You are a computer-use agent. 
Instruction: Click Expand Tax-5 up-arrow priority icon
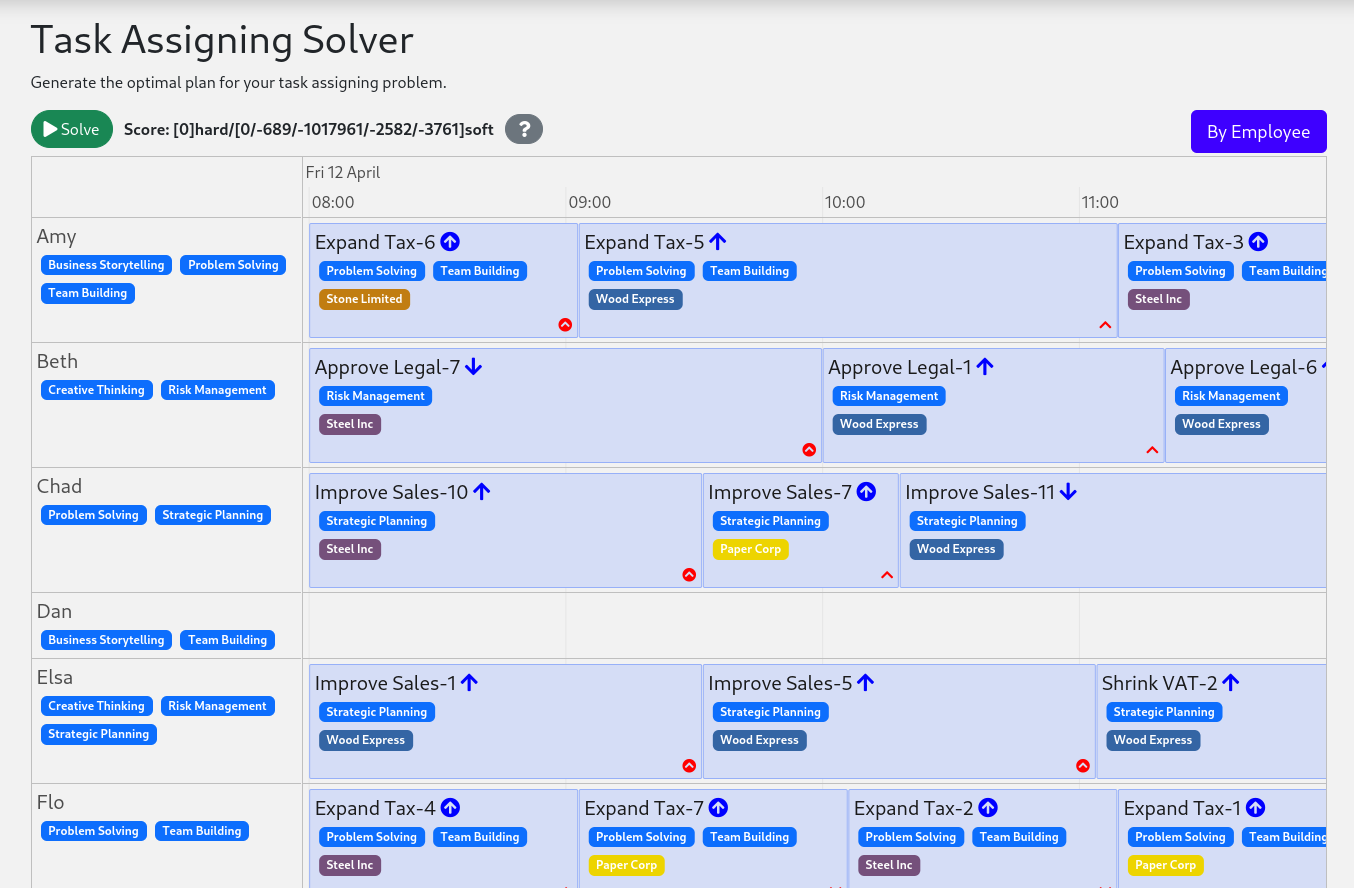coord(718,242)
